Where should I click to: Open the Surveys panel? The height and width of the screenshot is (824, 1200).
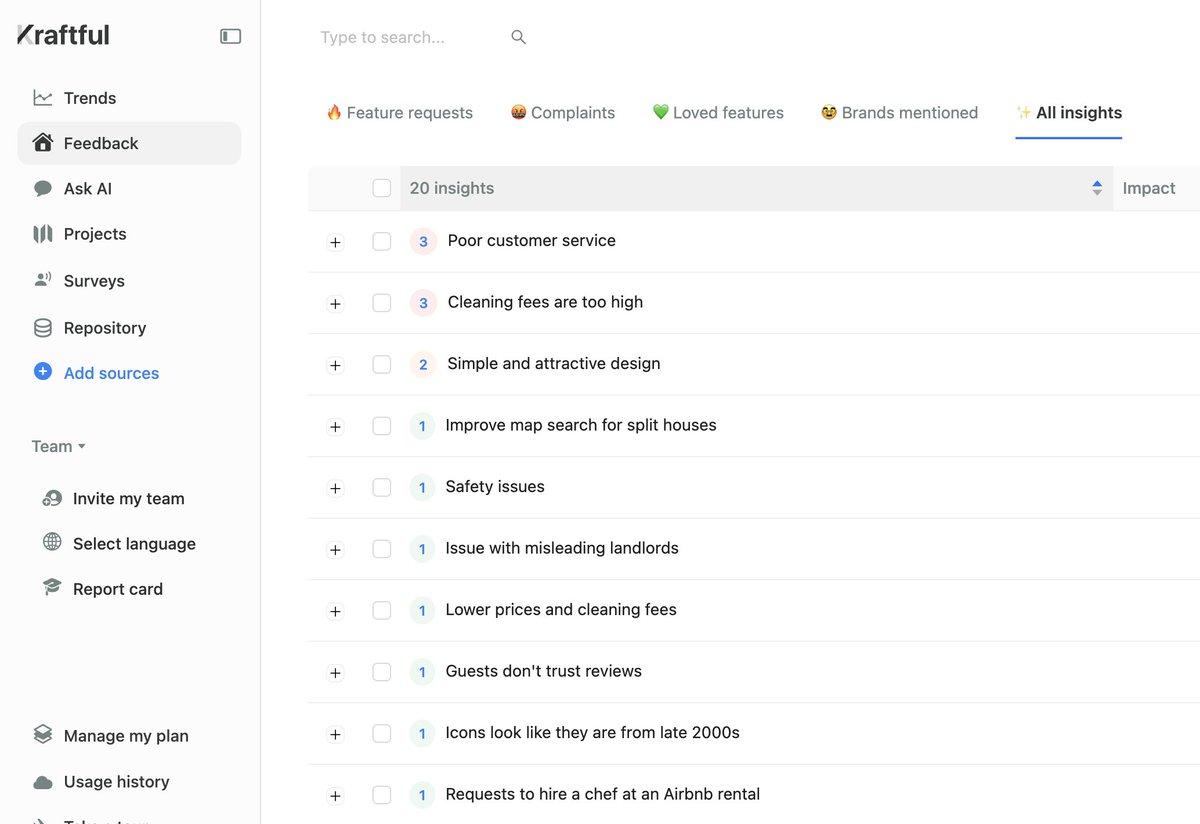(95, 280)
